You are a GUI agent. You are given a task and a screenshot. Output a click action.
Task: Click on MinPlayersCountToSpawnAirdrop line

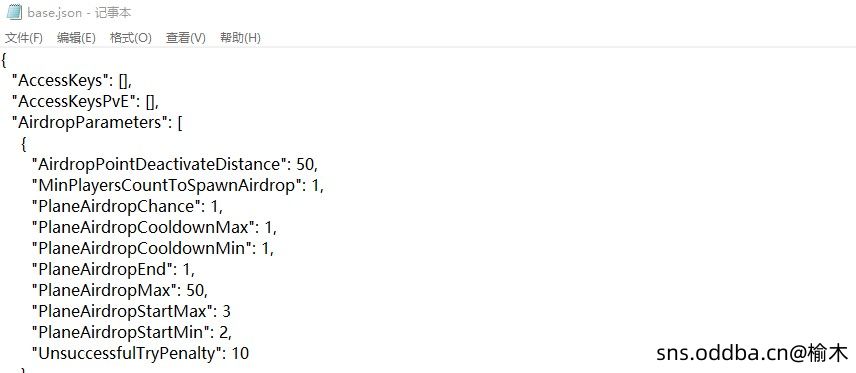[x=178, y=186]
